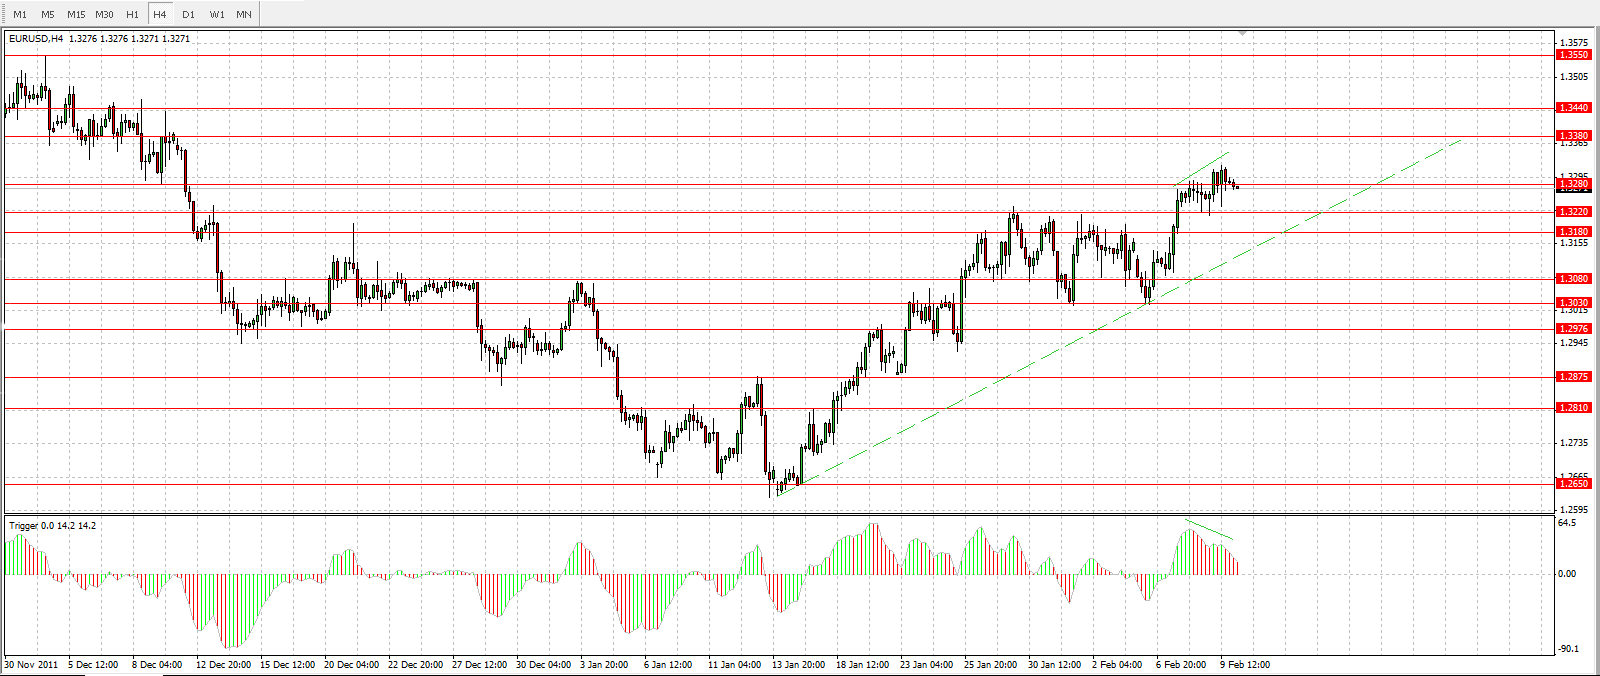Switch to the M15 timeframe

coord(76,14)
